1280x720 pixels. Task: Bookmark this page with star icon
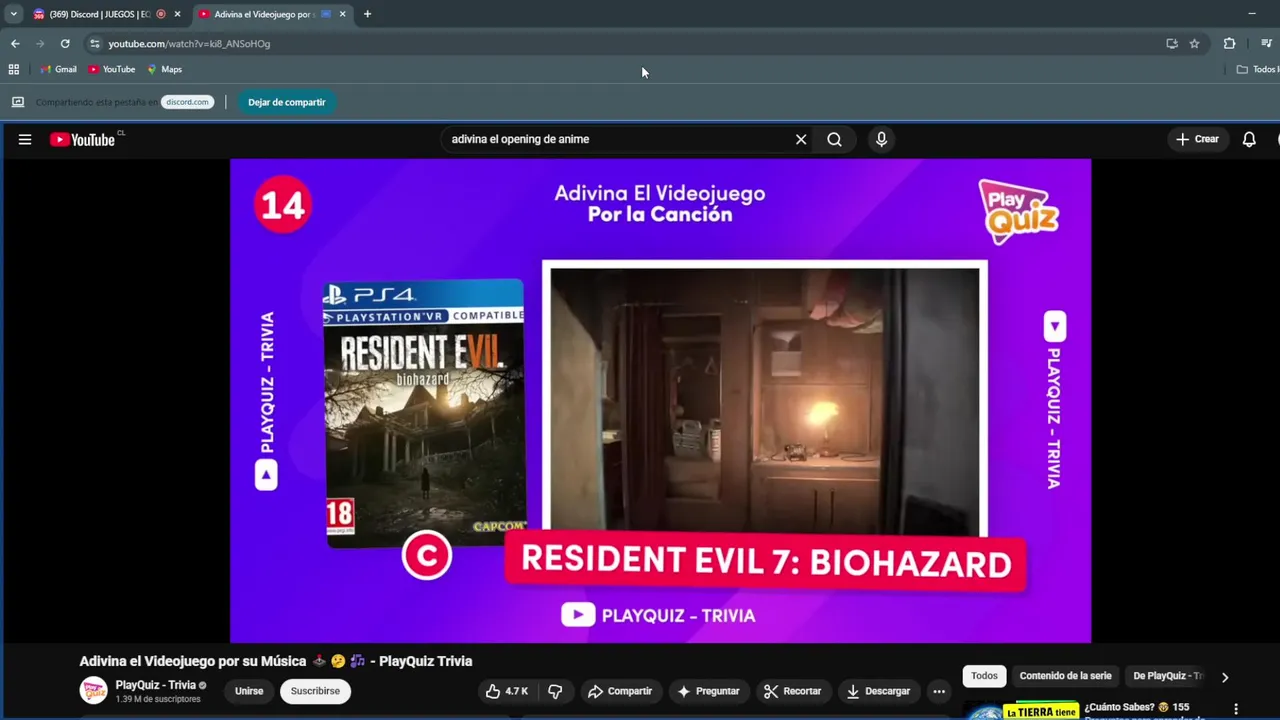(1194, 44)
